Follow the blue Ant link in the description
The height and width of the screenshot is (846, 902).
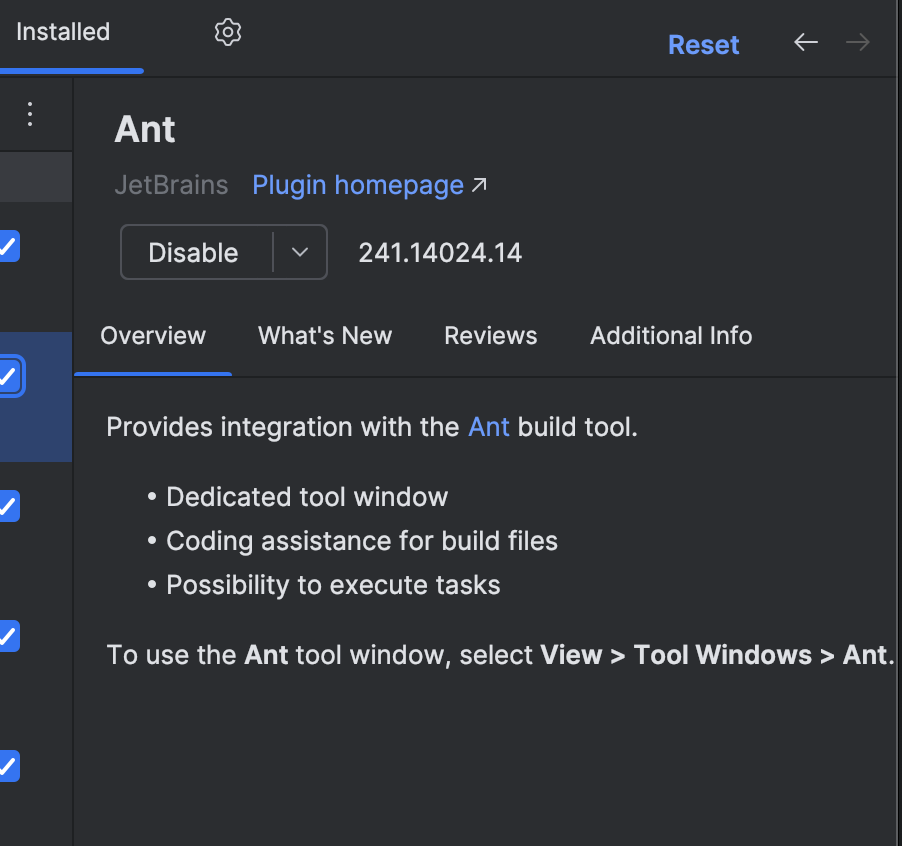489,427
